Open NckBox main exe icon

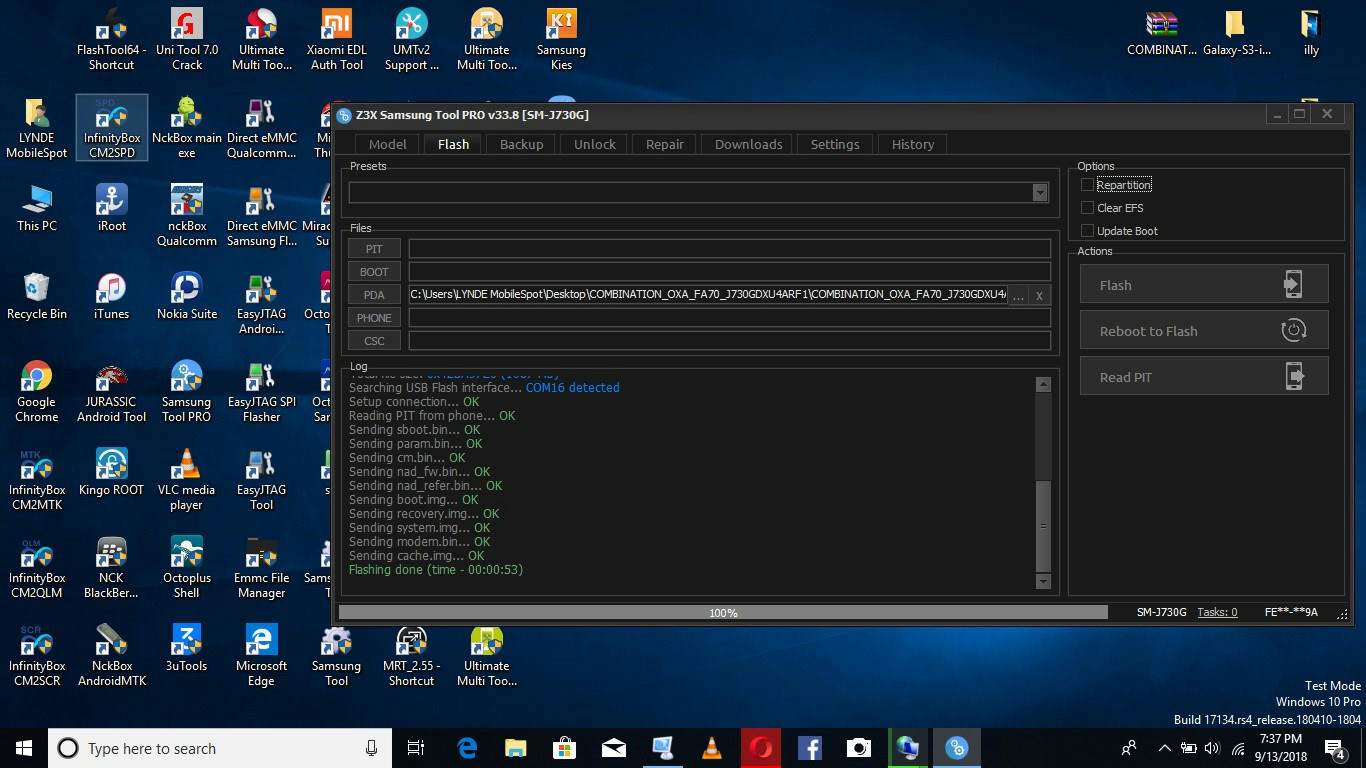point(186,128)
